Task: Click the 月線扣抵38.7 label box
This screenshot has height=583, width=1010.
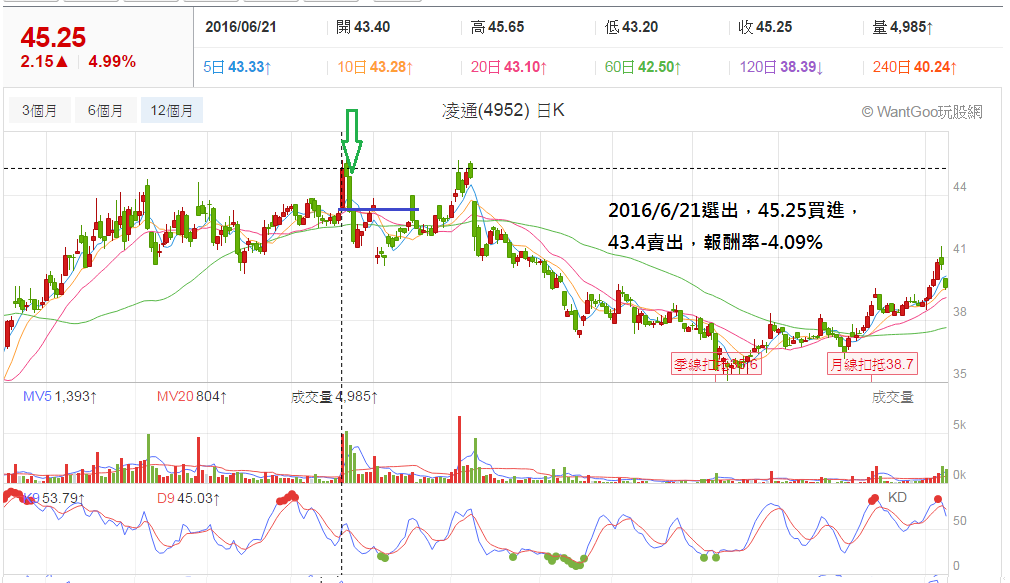Action: 872,365
